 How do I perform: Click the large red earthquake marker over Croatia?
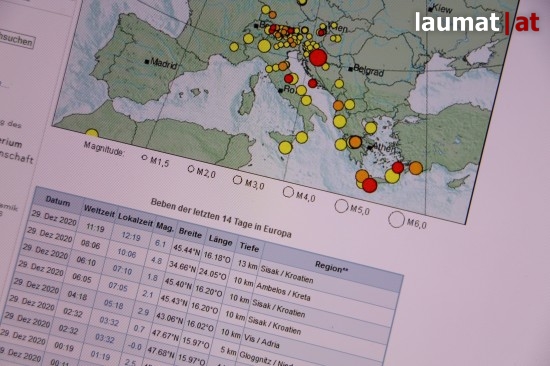[318, 58]
